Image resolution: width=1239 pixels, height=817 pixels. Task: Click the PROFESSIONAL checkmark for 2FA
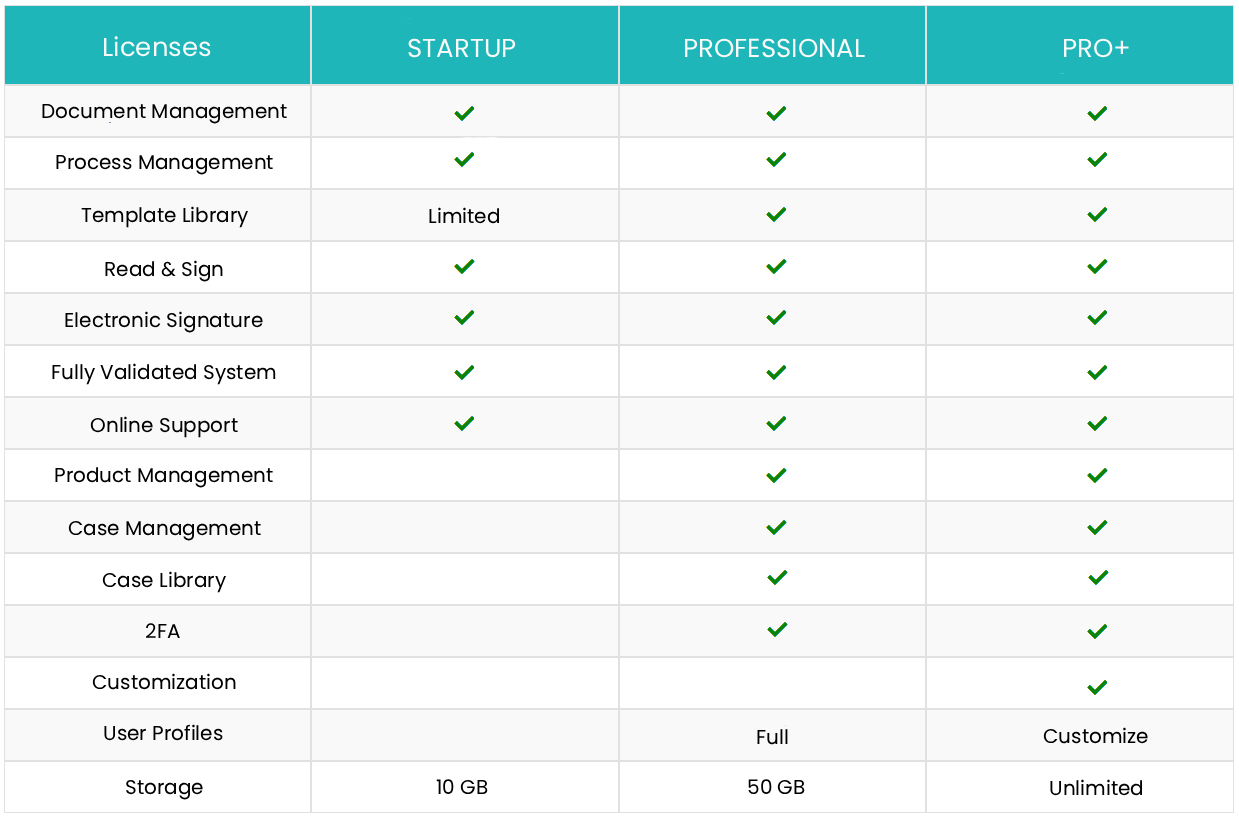[x=776, y=629]
